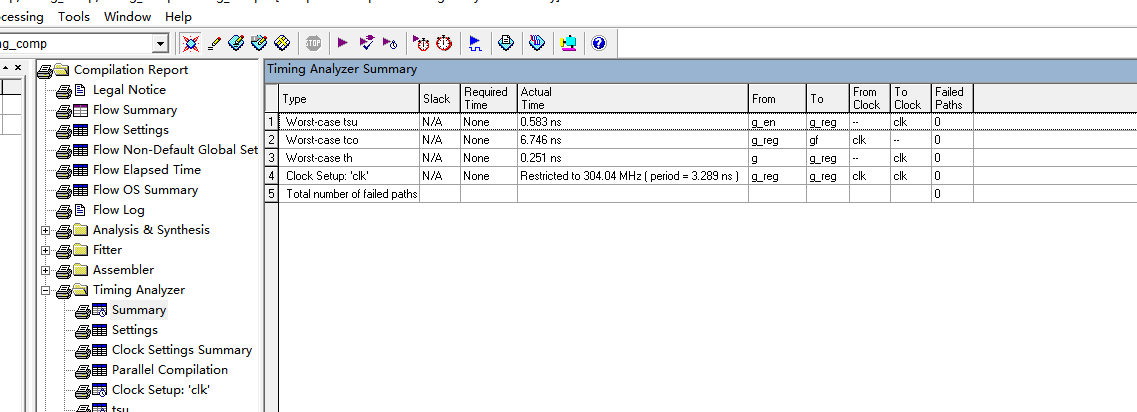The image size is (1137, 412).
Task: Expand the Fitter folder node
Action: pos(46,250)
